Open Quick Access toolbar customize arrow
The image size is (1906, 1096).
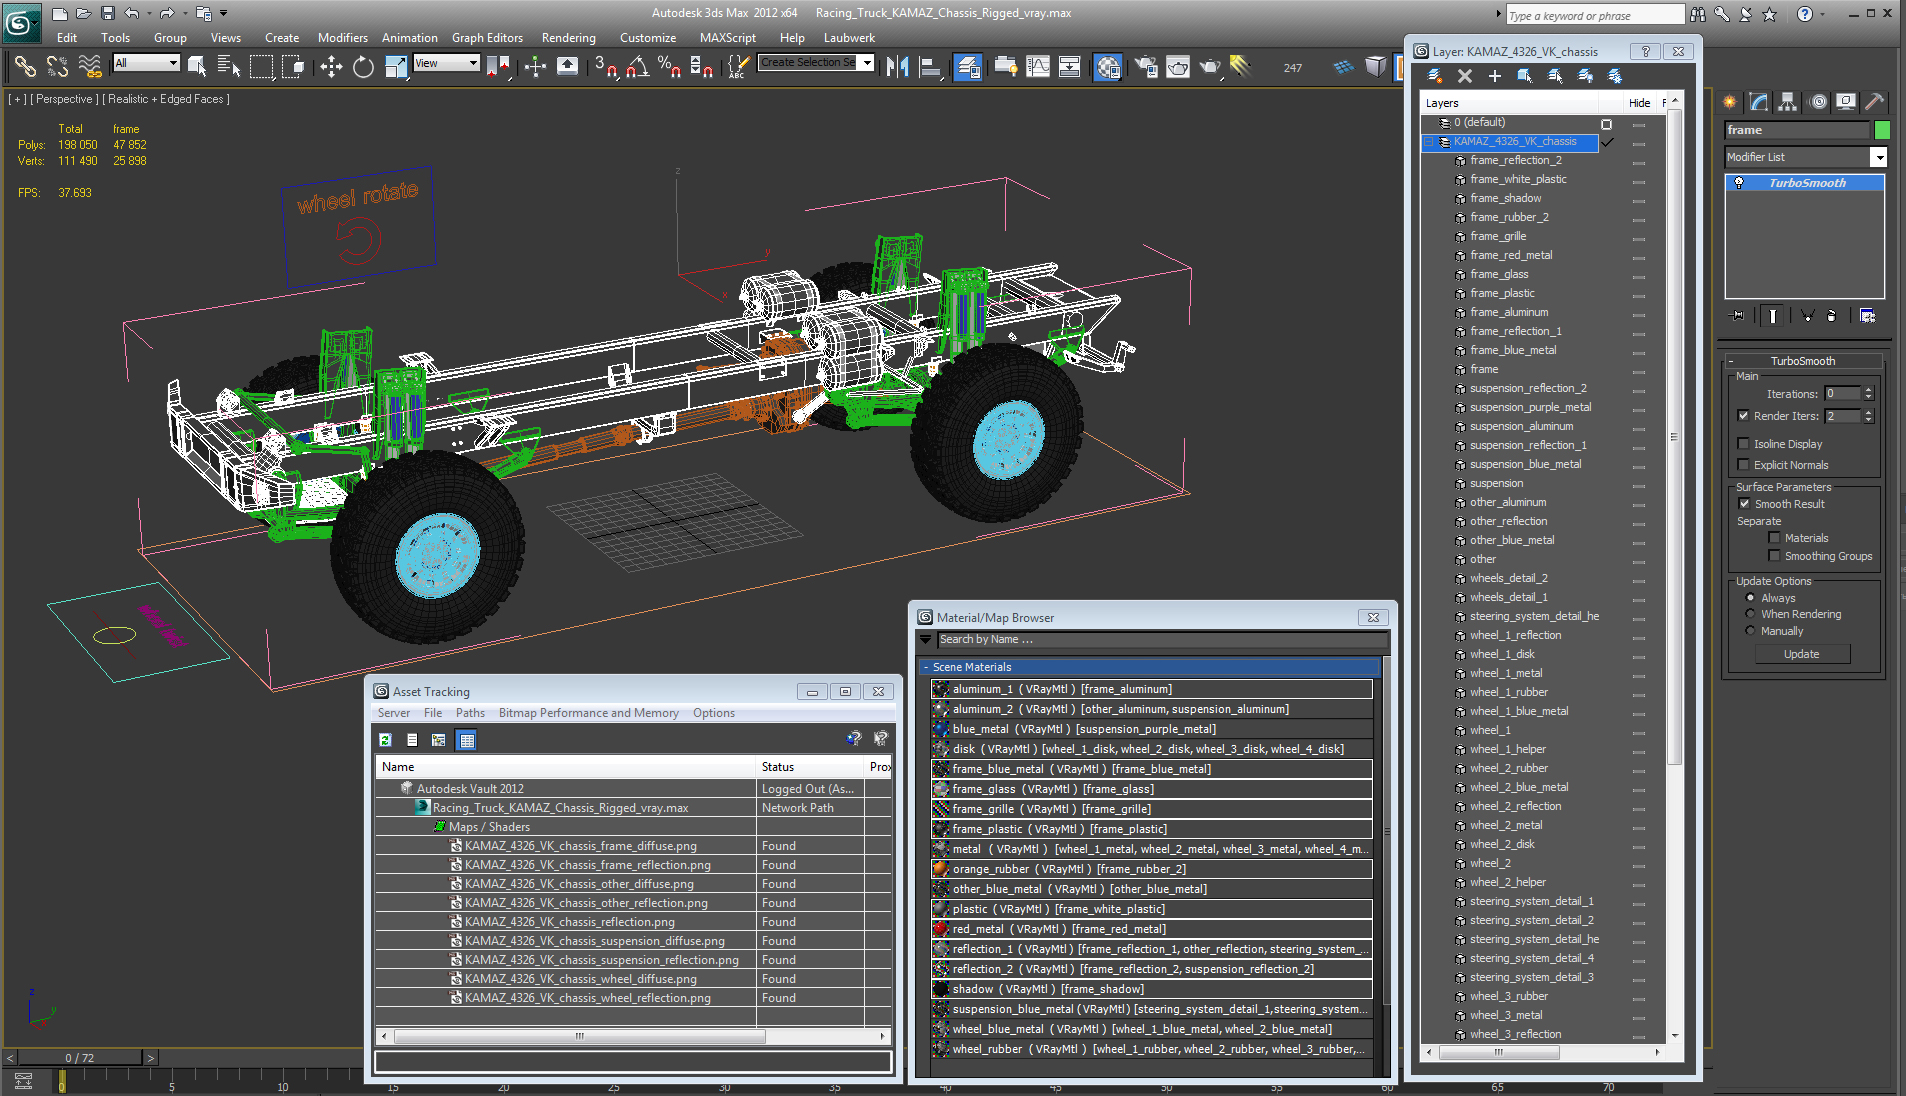(223, 13)
